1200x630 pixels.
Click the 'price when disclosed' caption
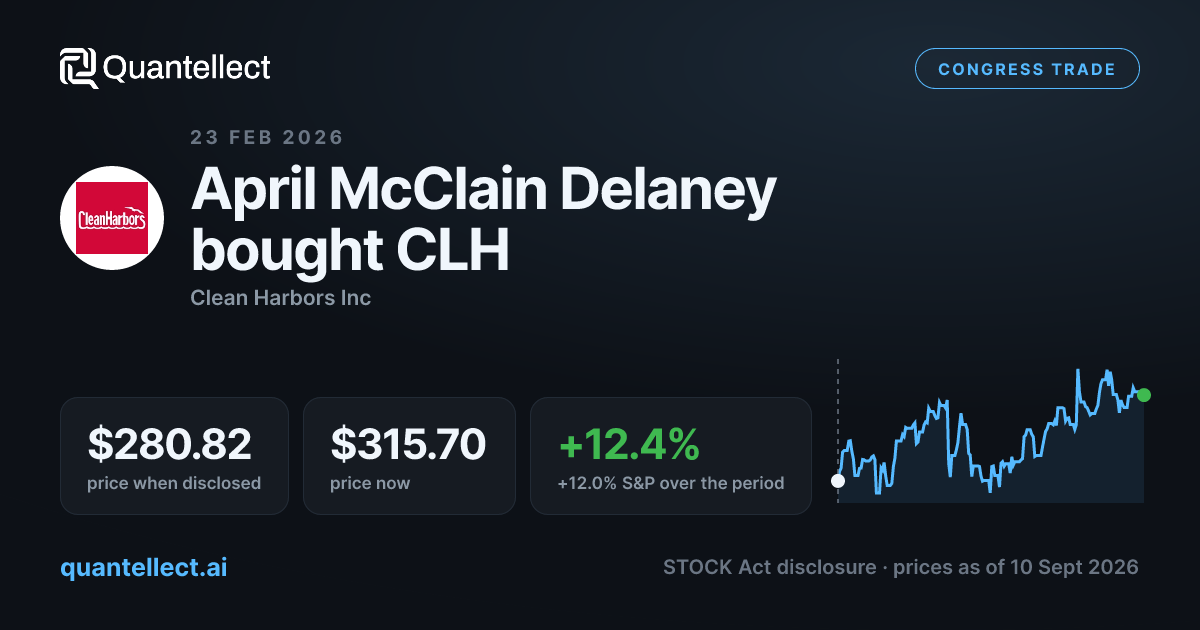pos(174,483)
